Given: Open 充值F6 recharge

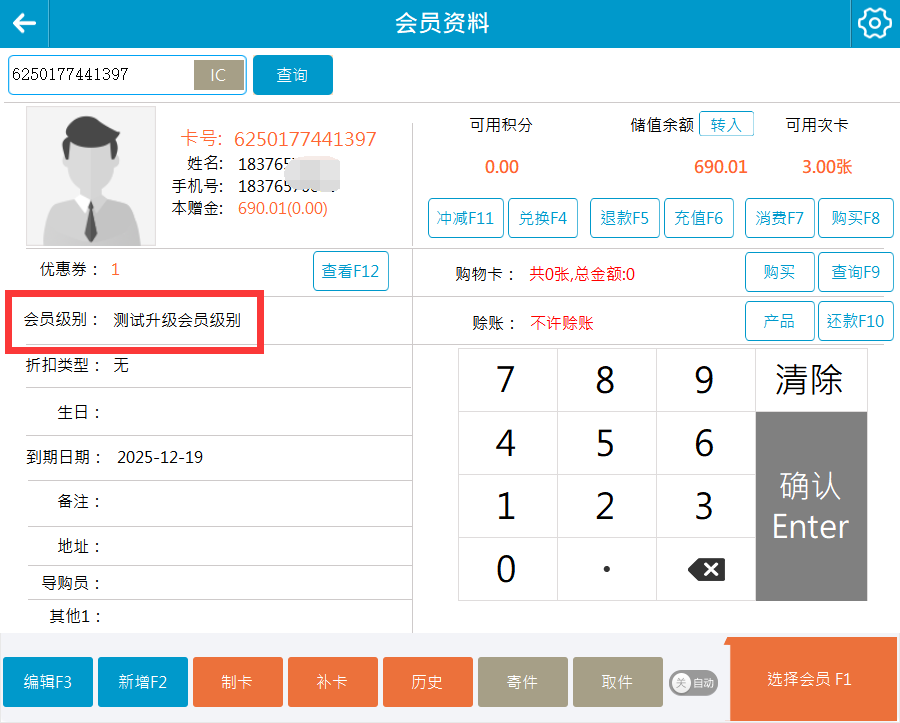Looking at the screenshot, I should [699, 218].
